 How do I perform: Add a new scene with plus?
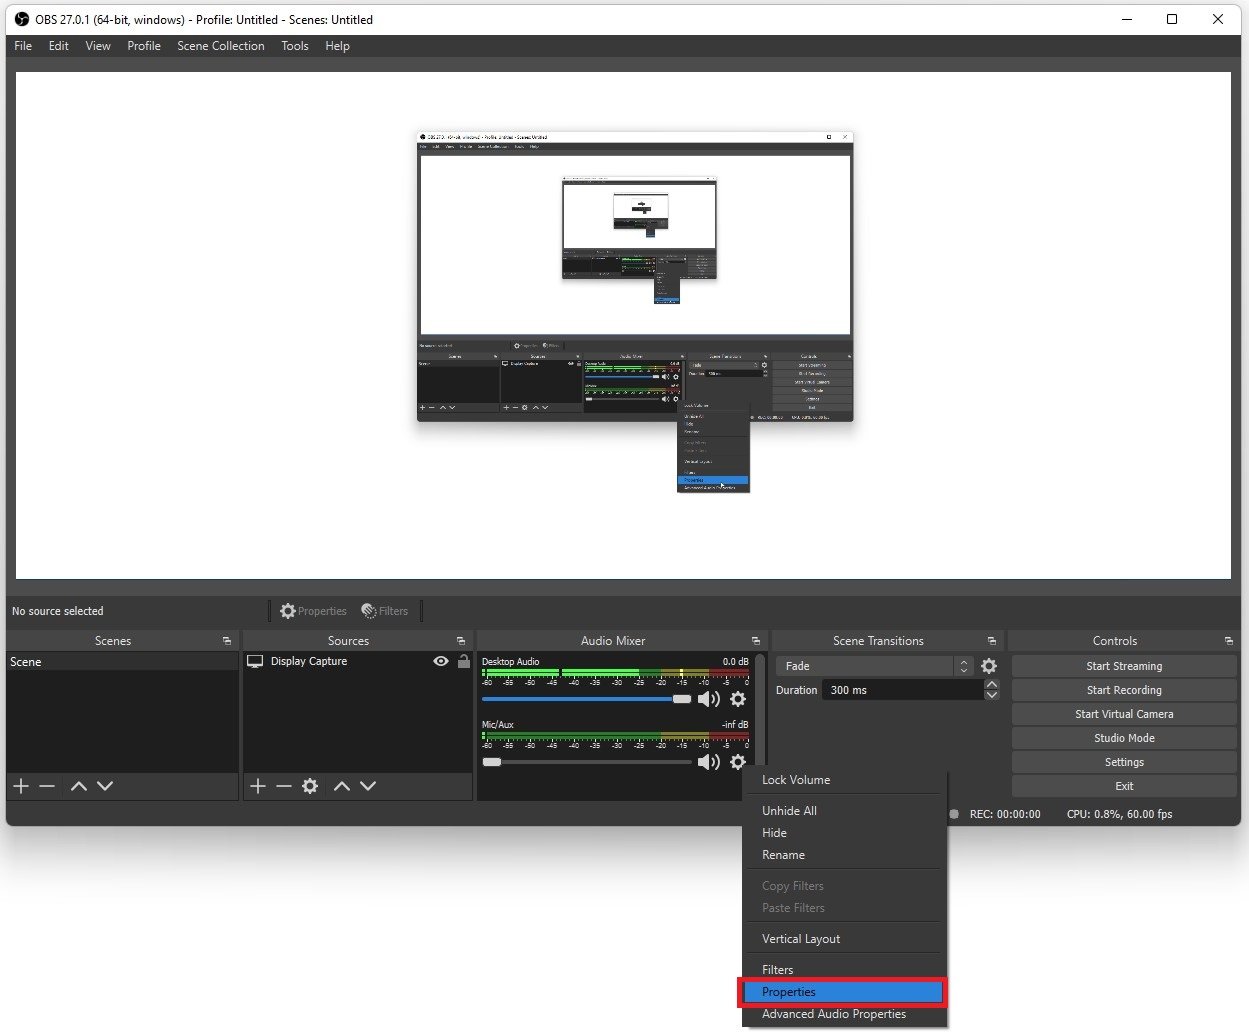[21, 786]
